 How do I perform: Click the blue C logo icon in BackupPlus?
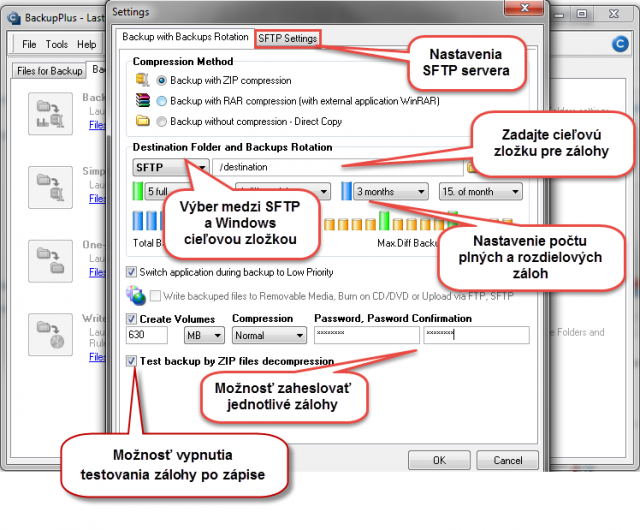tap(620, 44)
